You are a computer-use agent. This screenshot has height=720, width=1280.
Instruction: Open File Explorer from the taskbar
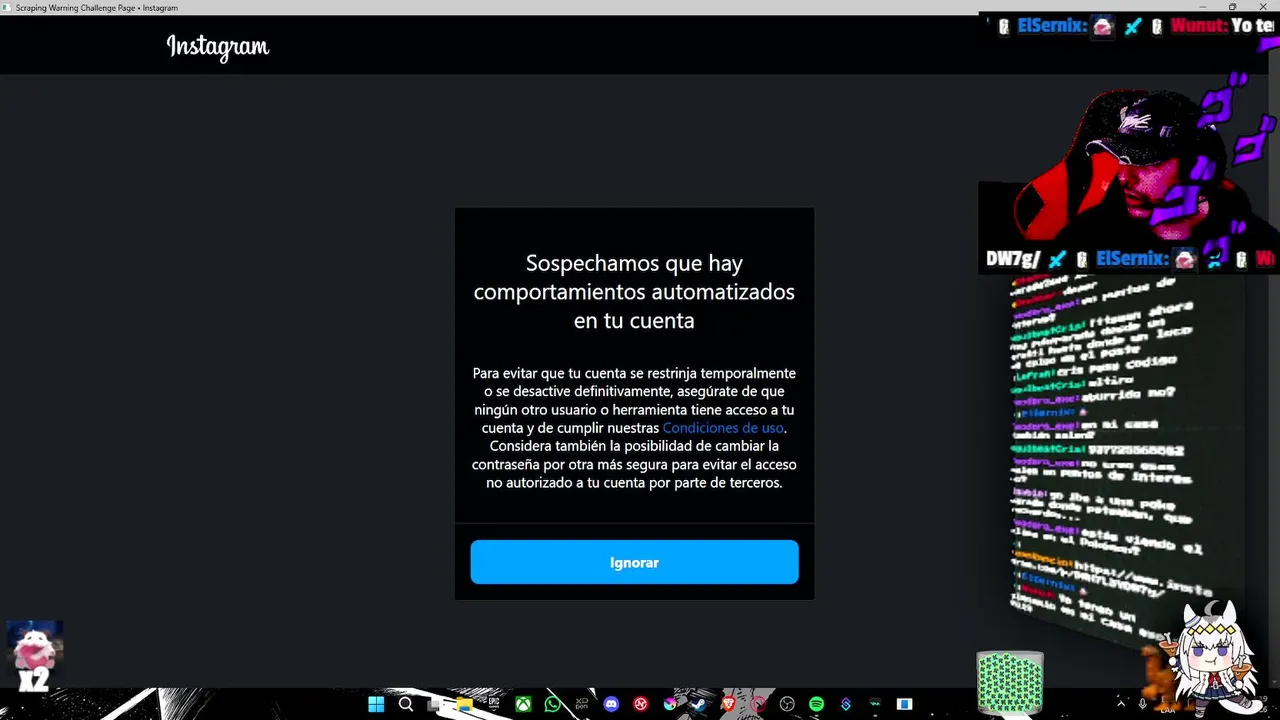coord(464,705)
